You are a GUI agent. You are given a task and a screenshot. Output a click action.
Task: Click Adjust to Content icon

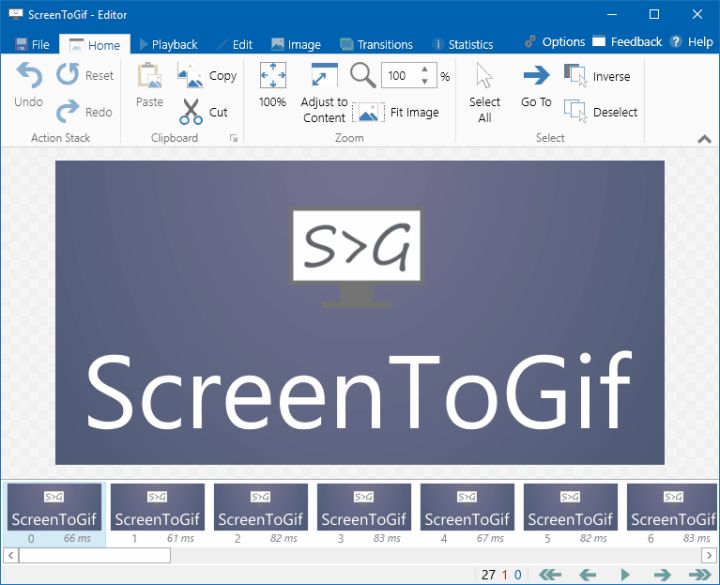click(324, 76)
